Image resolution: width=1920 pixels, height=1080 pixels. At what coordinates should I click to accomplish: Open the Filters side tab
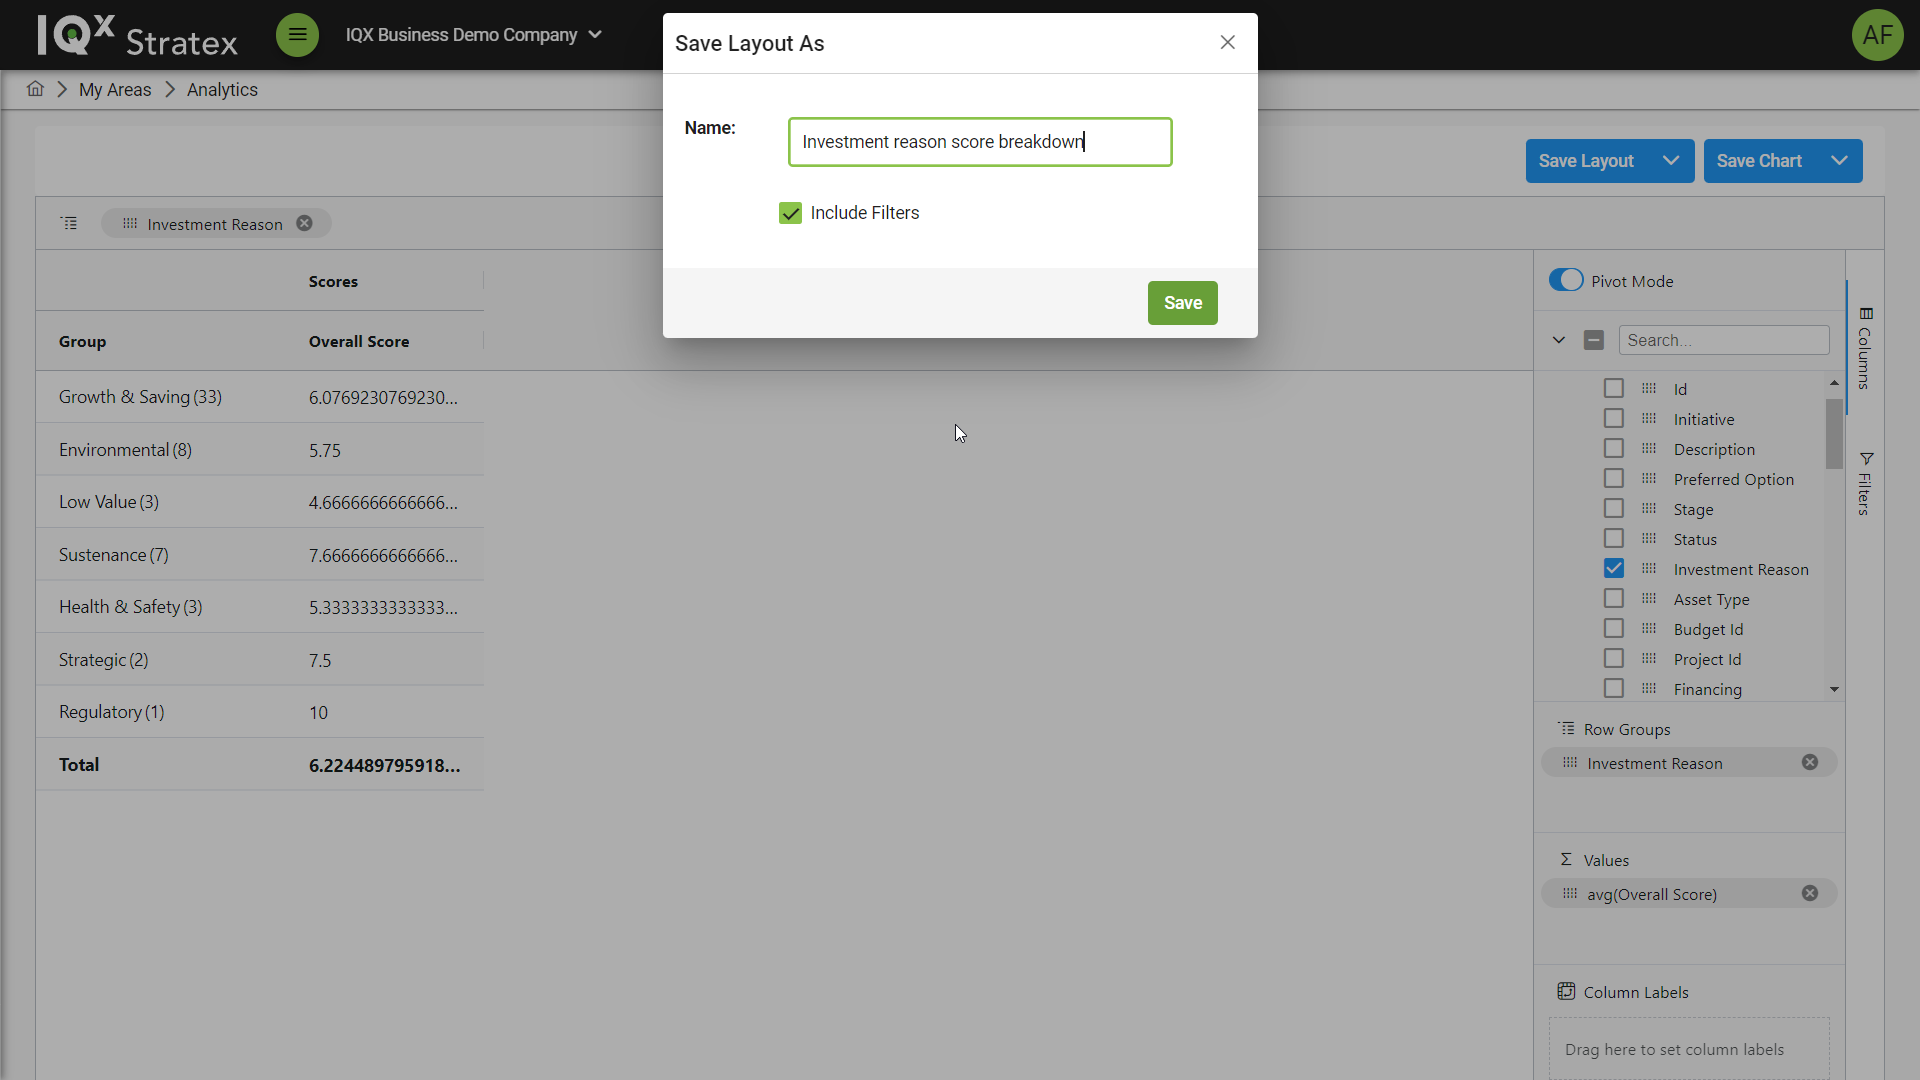1865,485
